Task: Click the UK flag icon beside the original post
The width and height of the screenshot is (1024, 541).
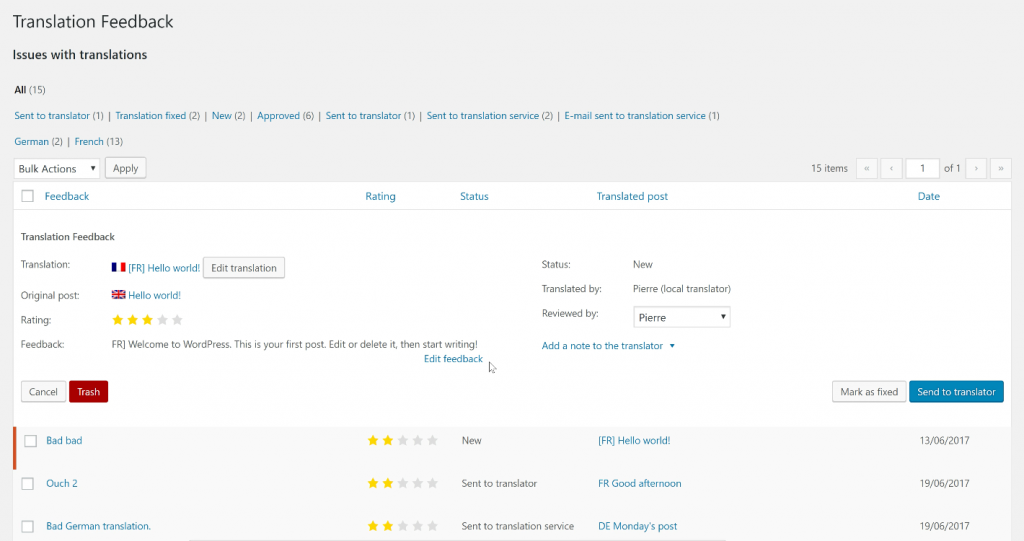Action: (x=118, y=295)
